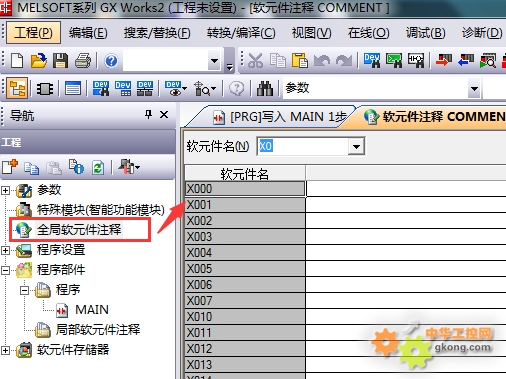Image resolution: width=506 pixels, height=379 pixels.
Task: Select 全局软元件注释 in project tree
Action: 79,230
